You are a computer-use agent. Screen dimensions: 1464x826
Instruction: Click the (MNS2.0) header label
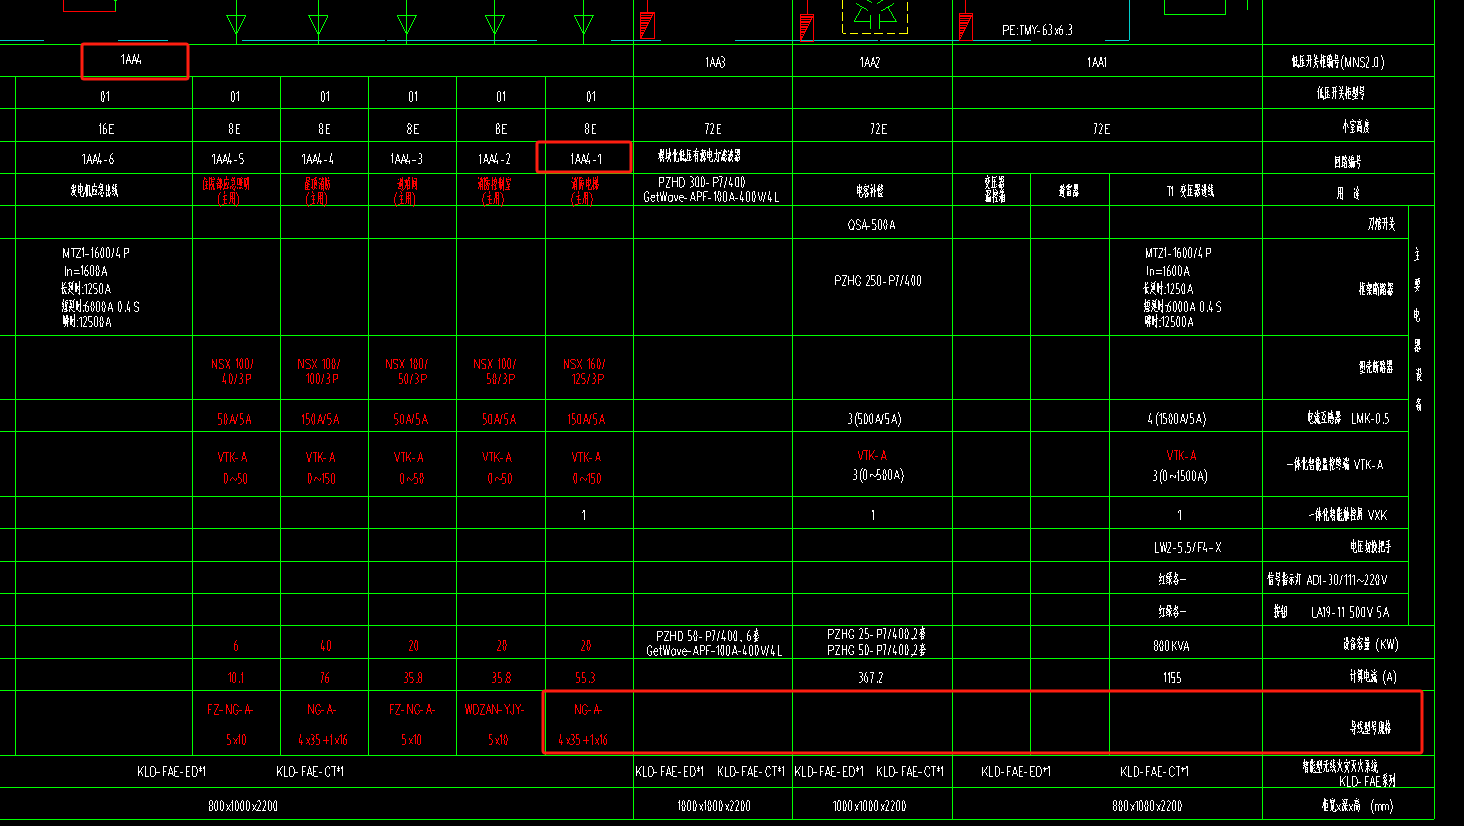coord(1362,62)
